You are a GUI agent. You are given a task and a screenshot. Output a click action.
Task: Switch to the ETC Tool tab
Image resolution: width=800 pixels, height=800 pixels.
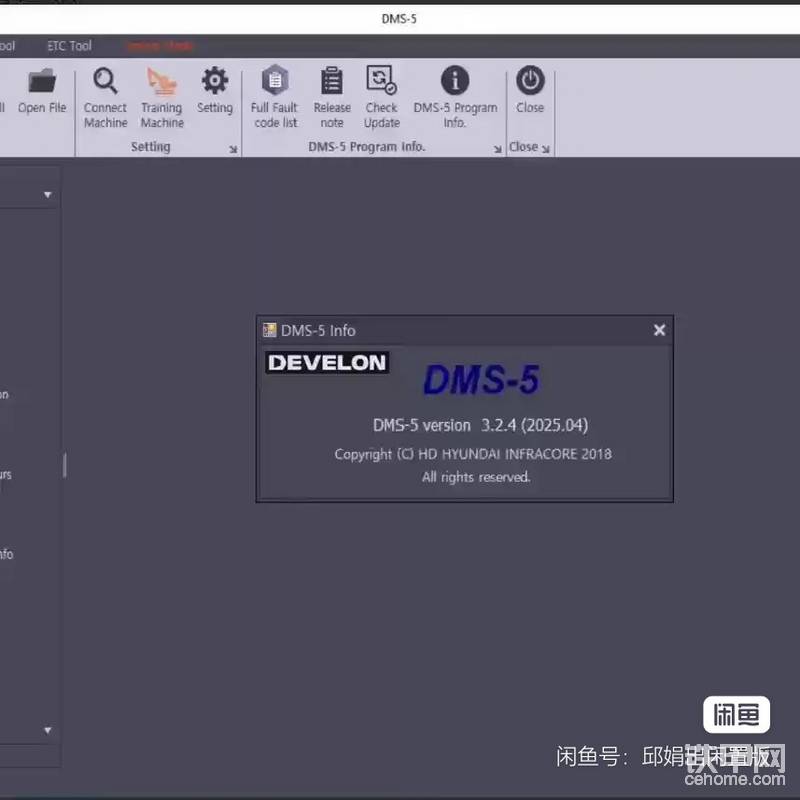tap(69, 46)
